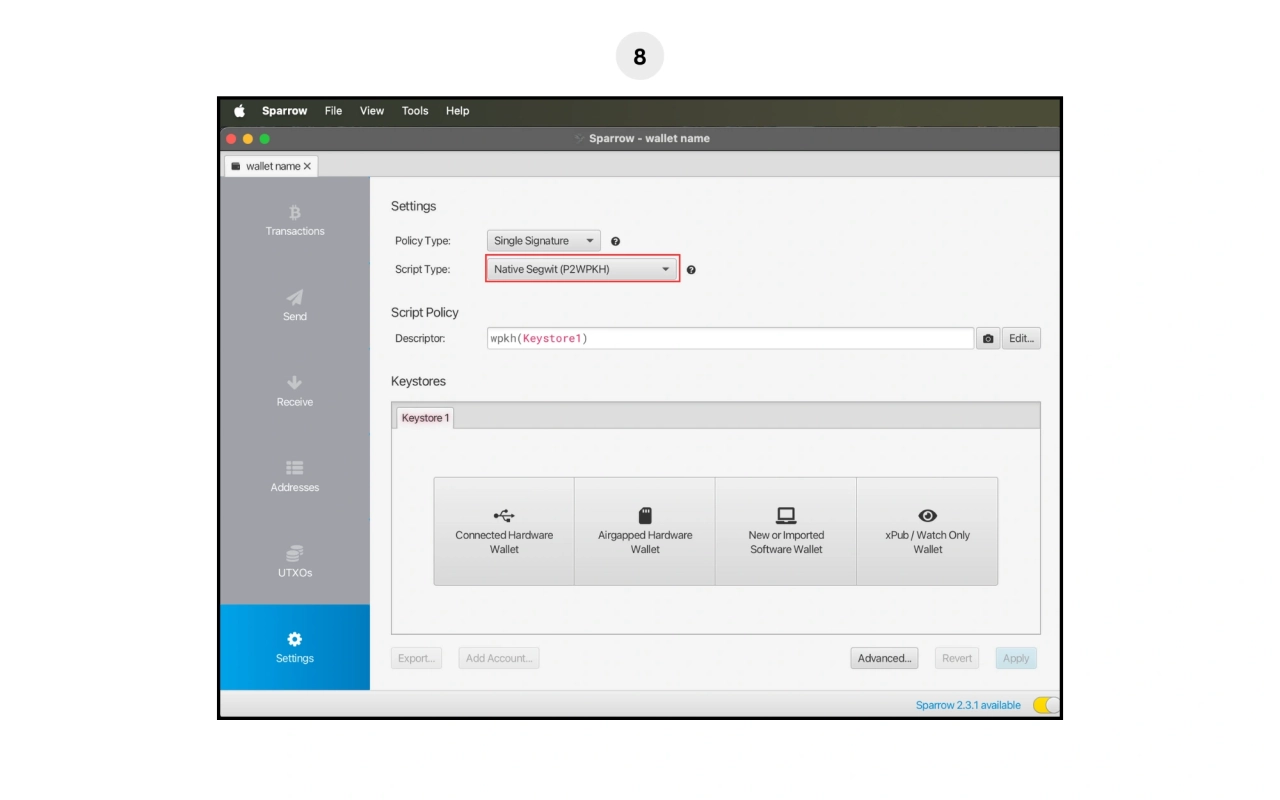This screenshot has width=1280, height=800.
Task: Click the Script Type help icon
Action: pos(691,270)
